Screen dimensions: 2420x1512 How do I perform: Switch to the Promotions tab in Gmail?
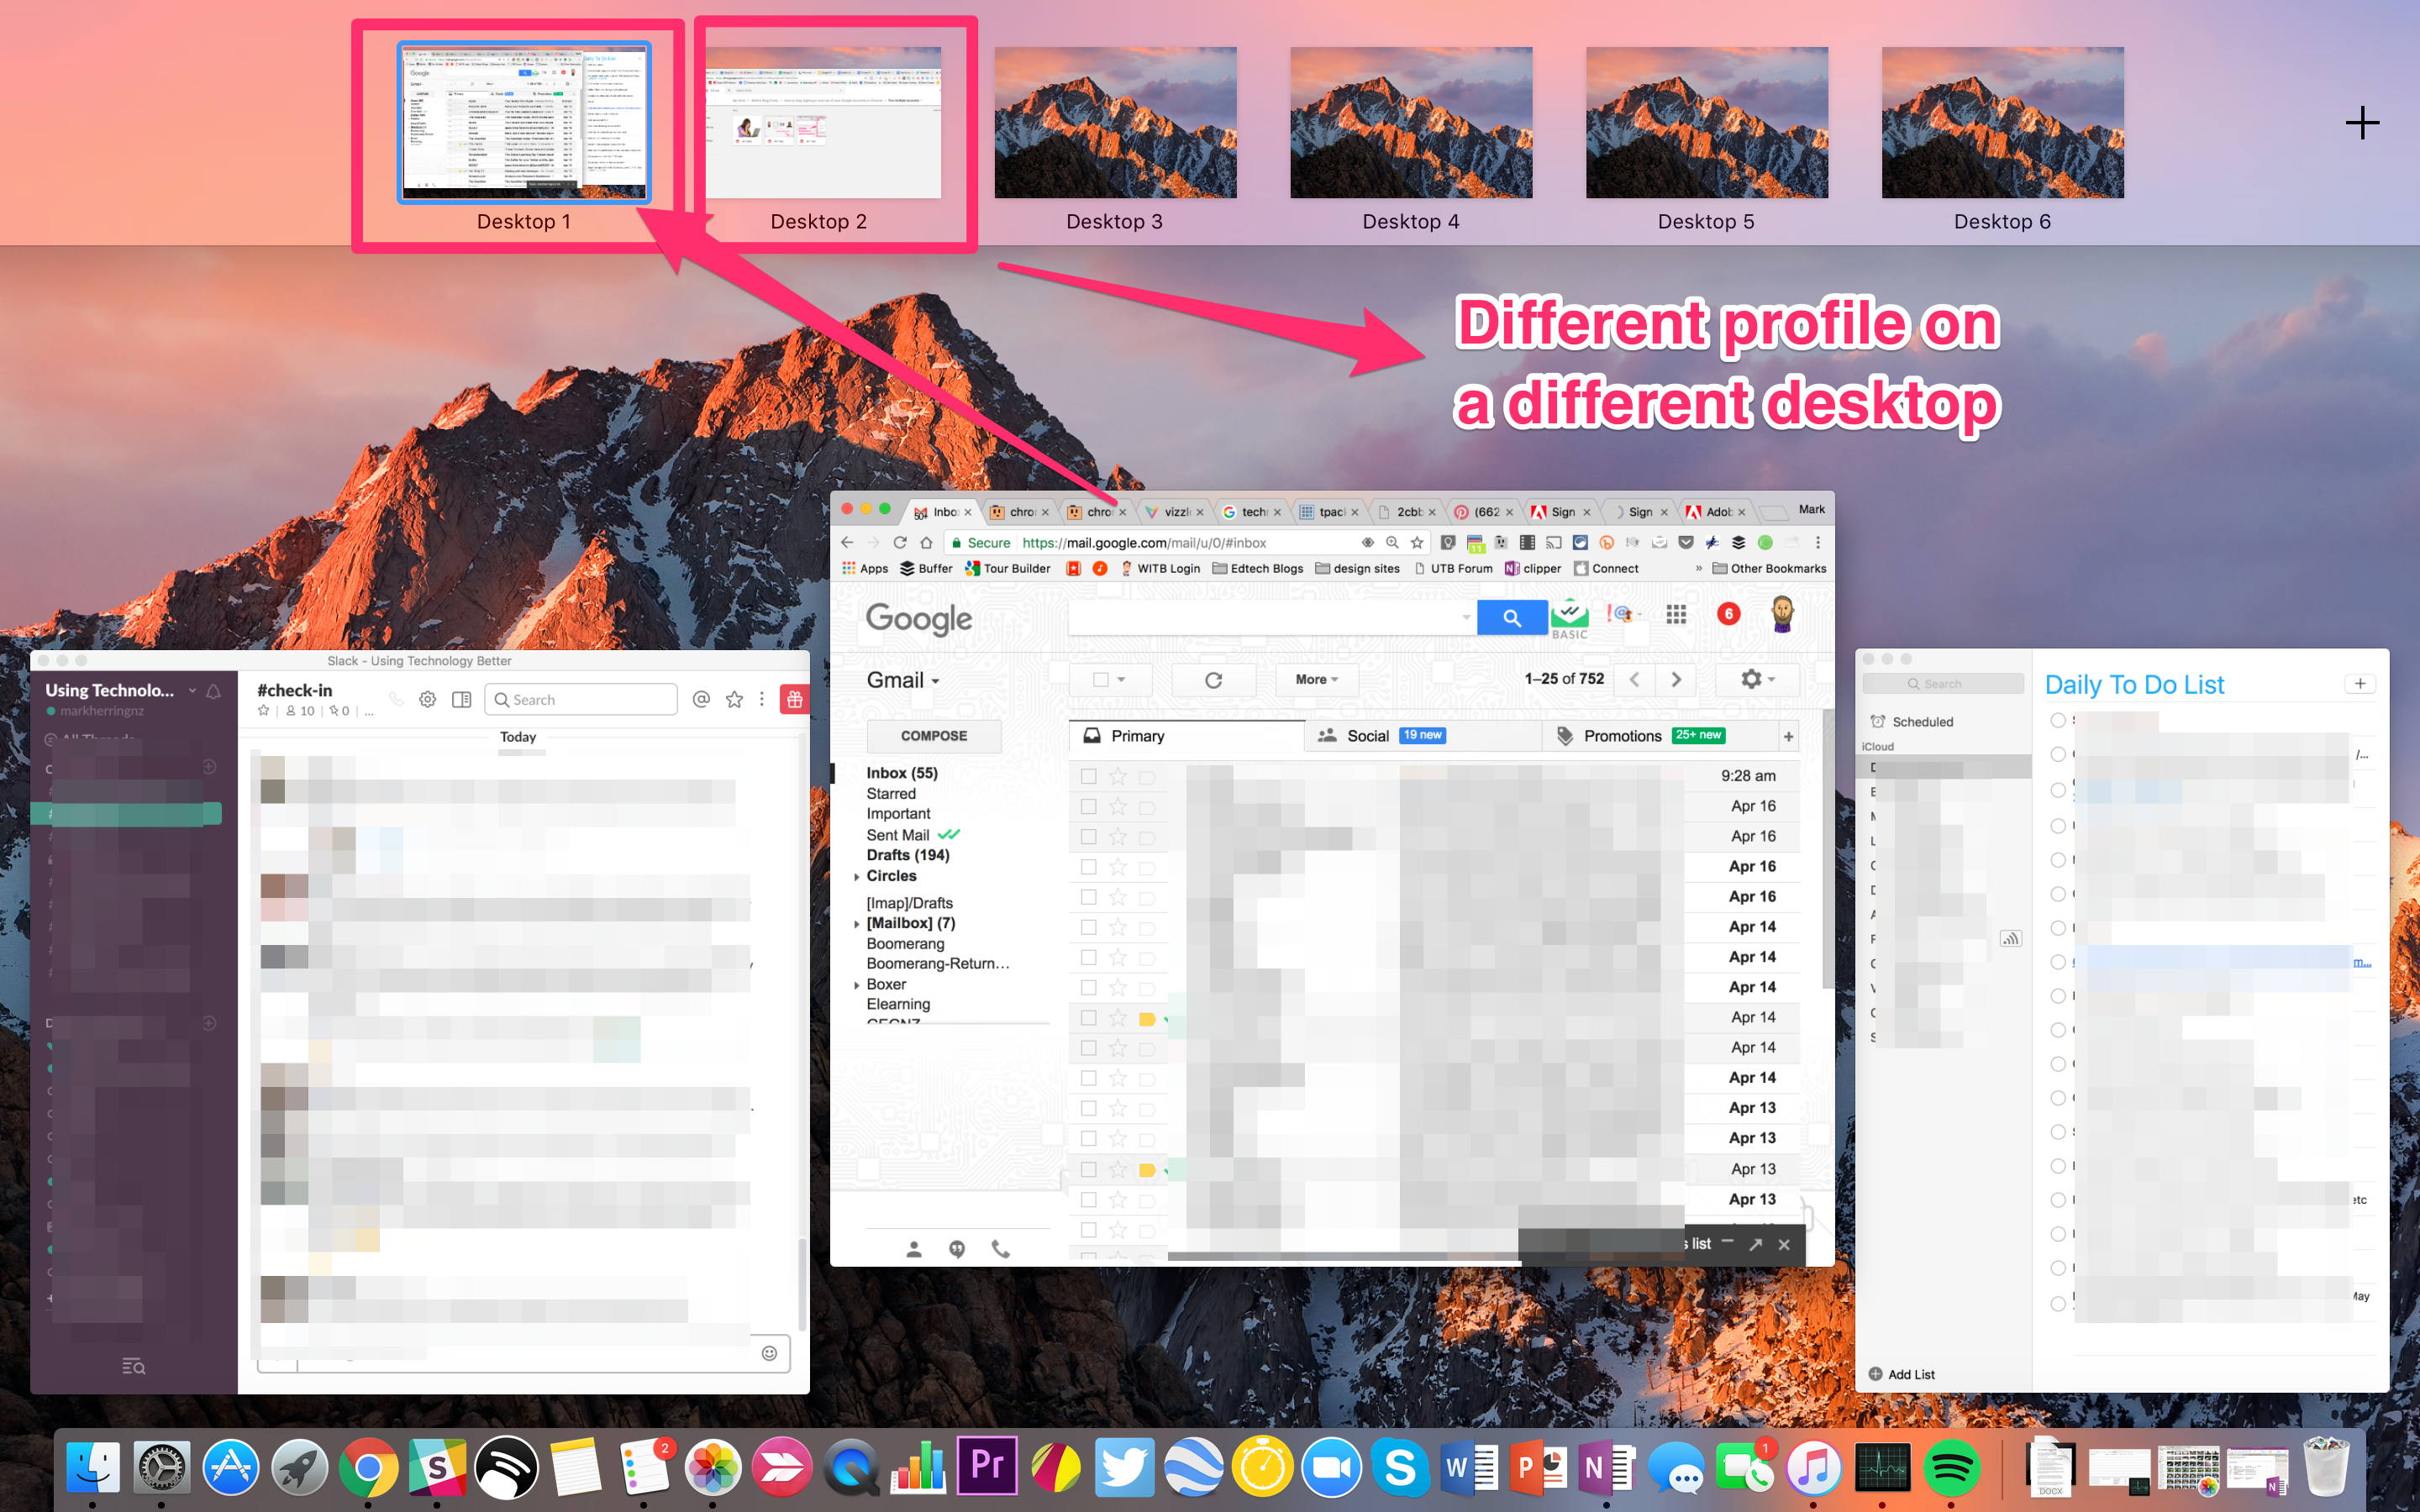pyautogui.click(x=1661, y=736)
